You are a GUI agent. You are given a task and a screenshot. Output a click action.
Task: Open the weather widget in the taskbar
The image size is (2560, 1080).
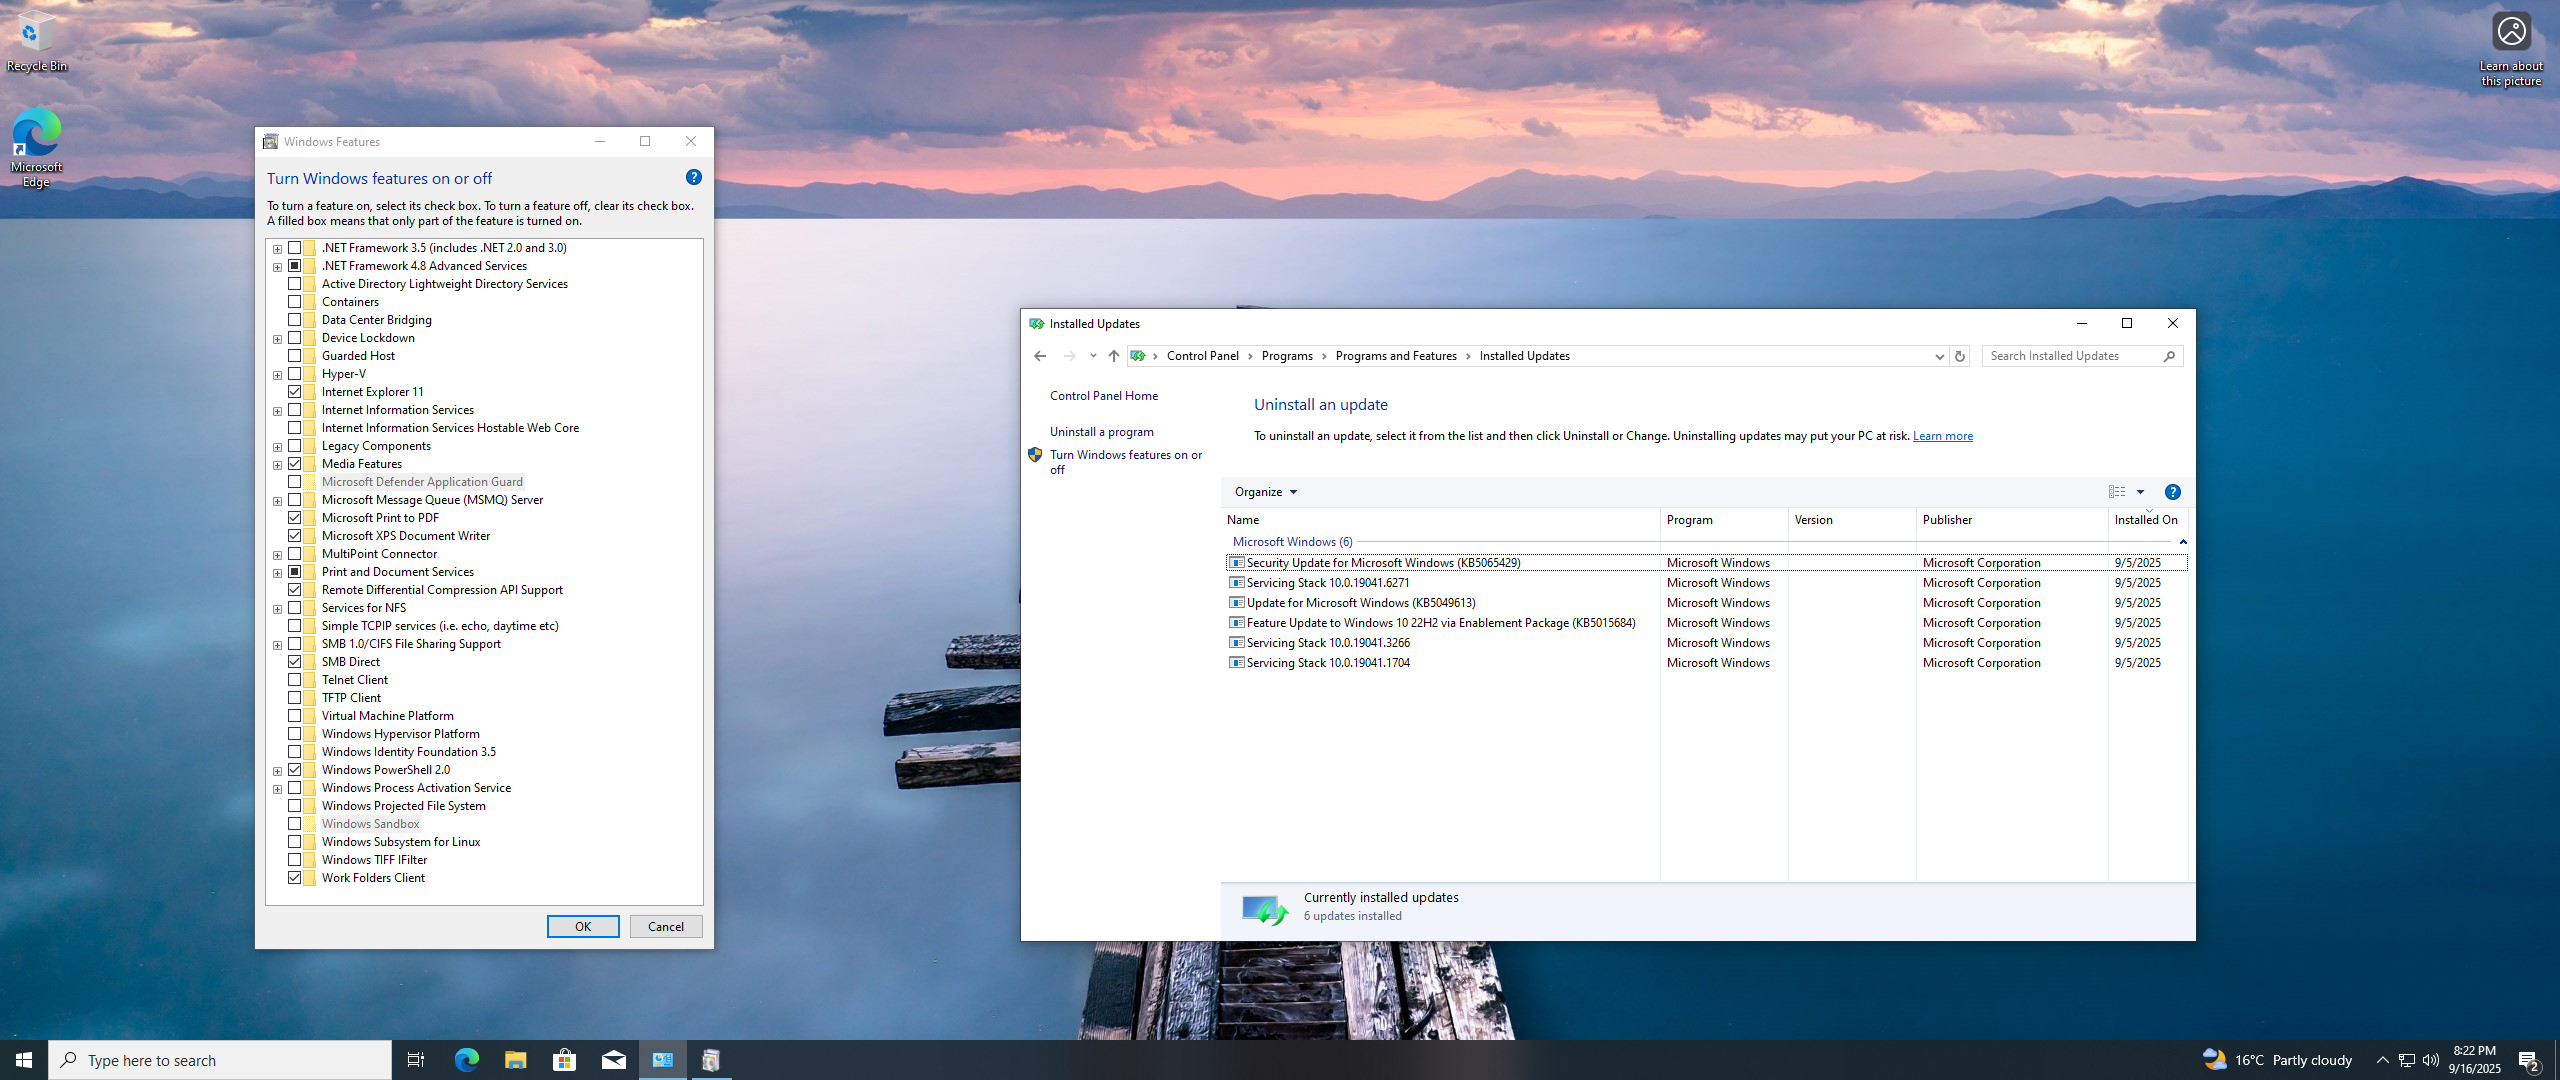[2277, 1060]
